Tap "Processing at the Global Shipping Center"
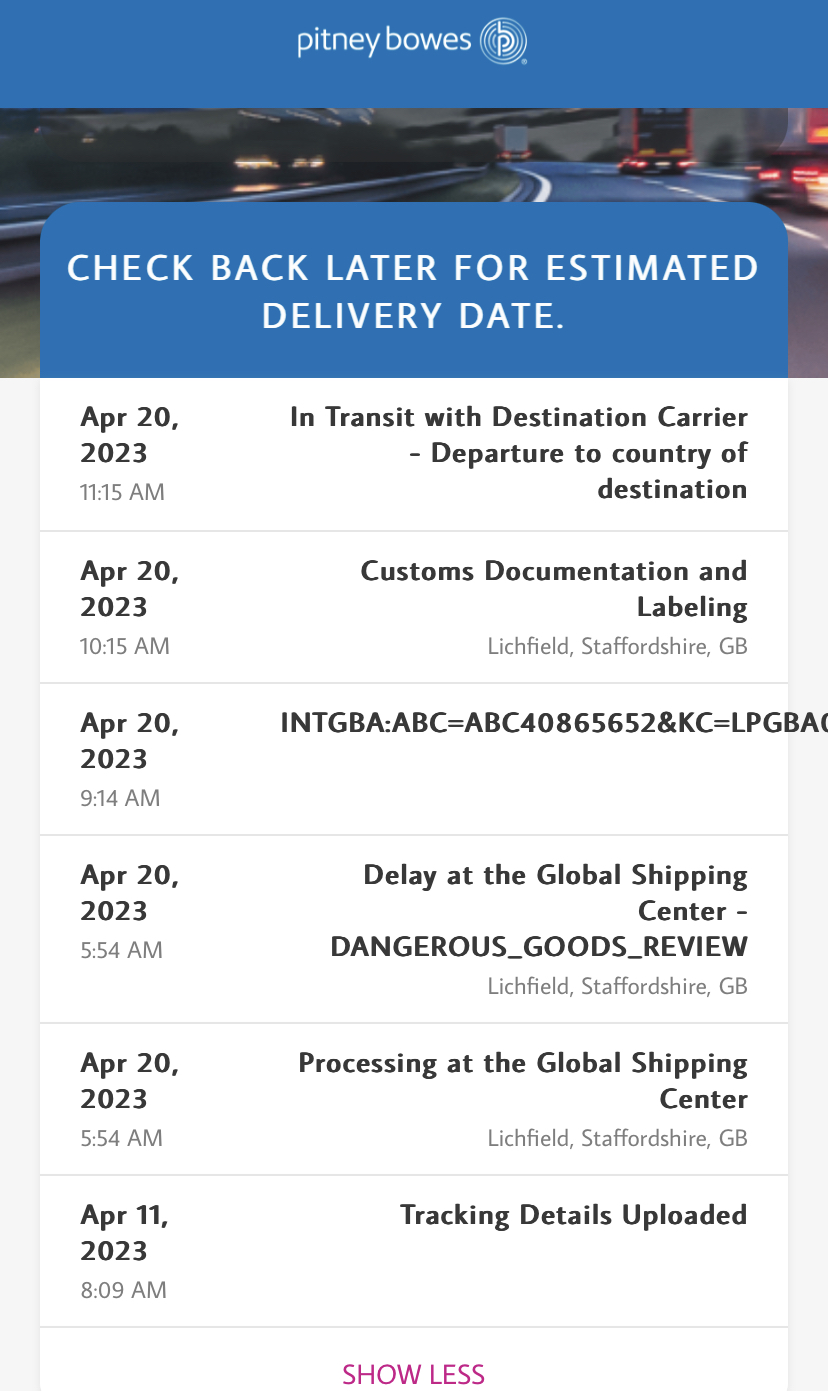This screenshot has height=1391, width=828. pos(523,1080)
